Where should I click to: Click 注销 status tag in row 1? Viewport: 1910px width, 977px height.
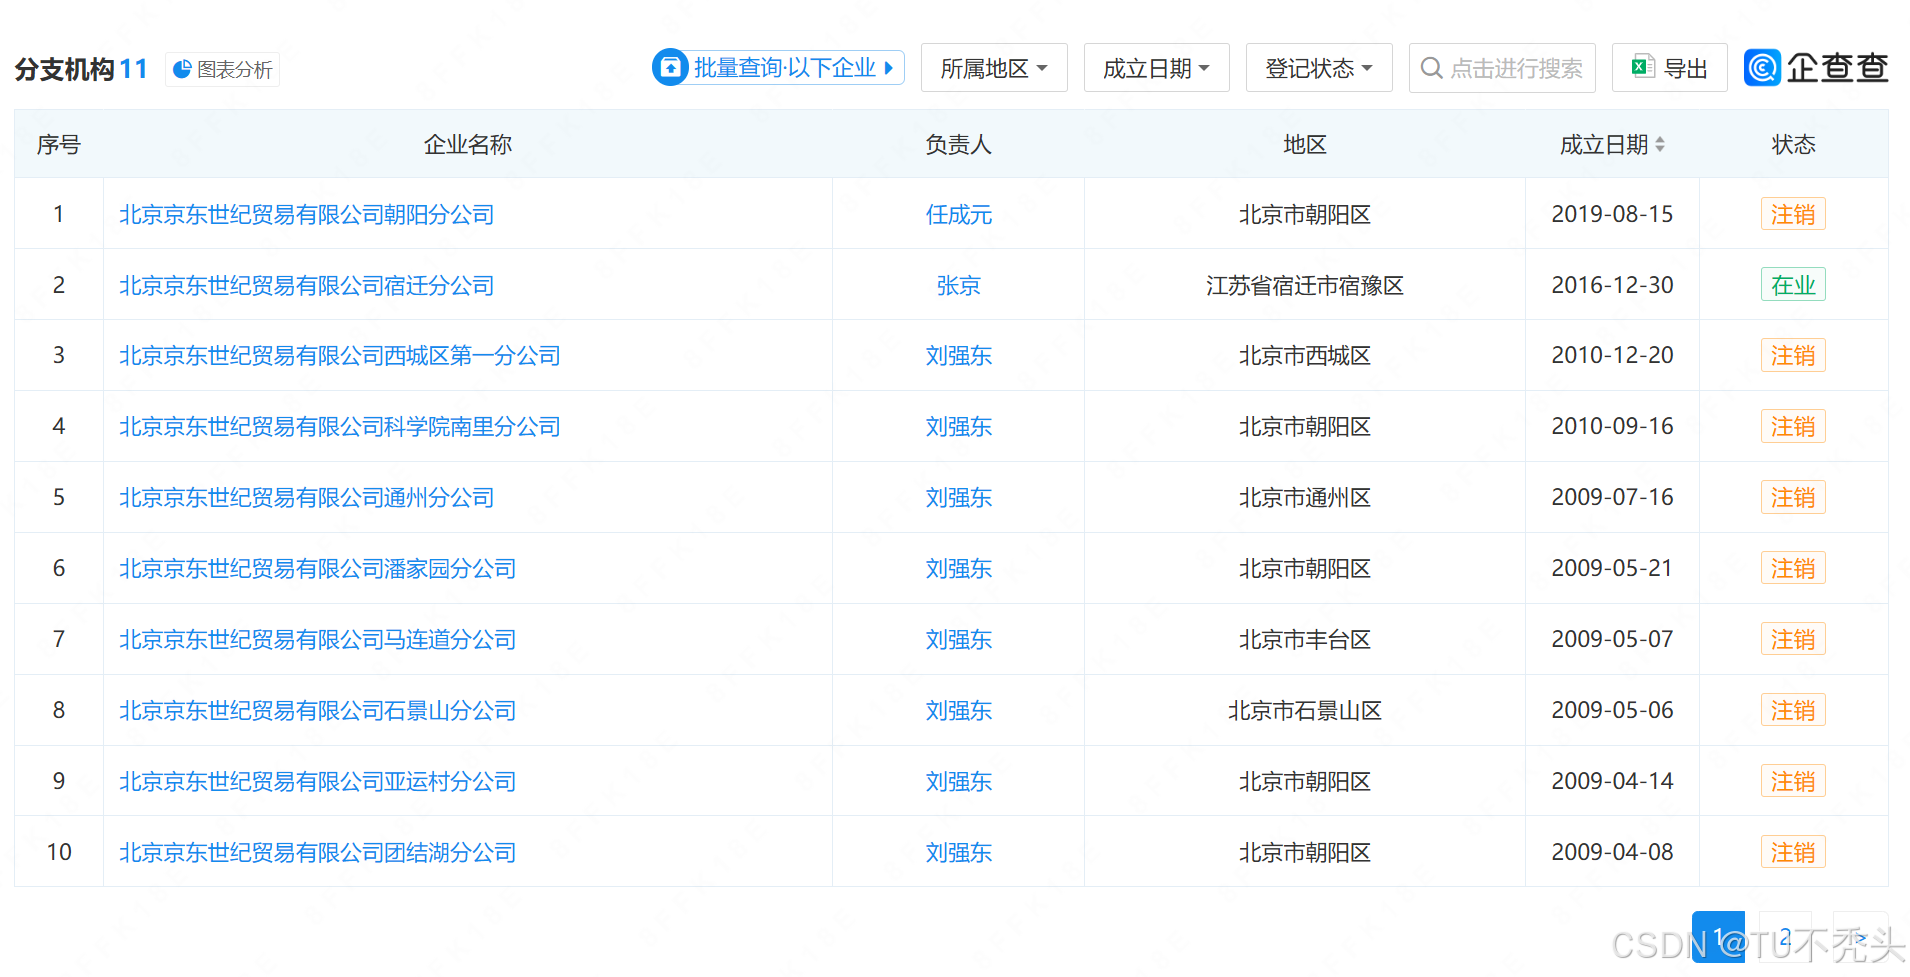[x=1793, y=214]
